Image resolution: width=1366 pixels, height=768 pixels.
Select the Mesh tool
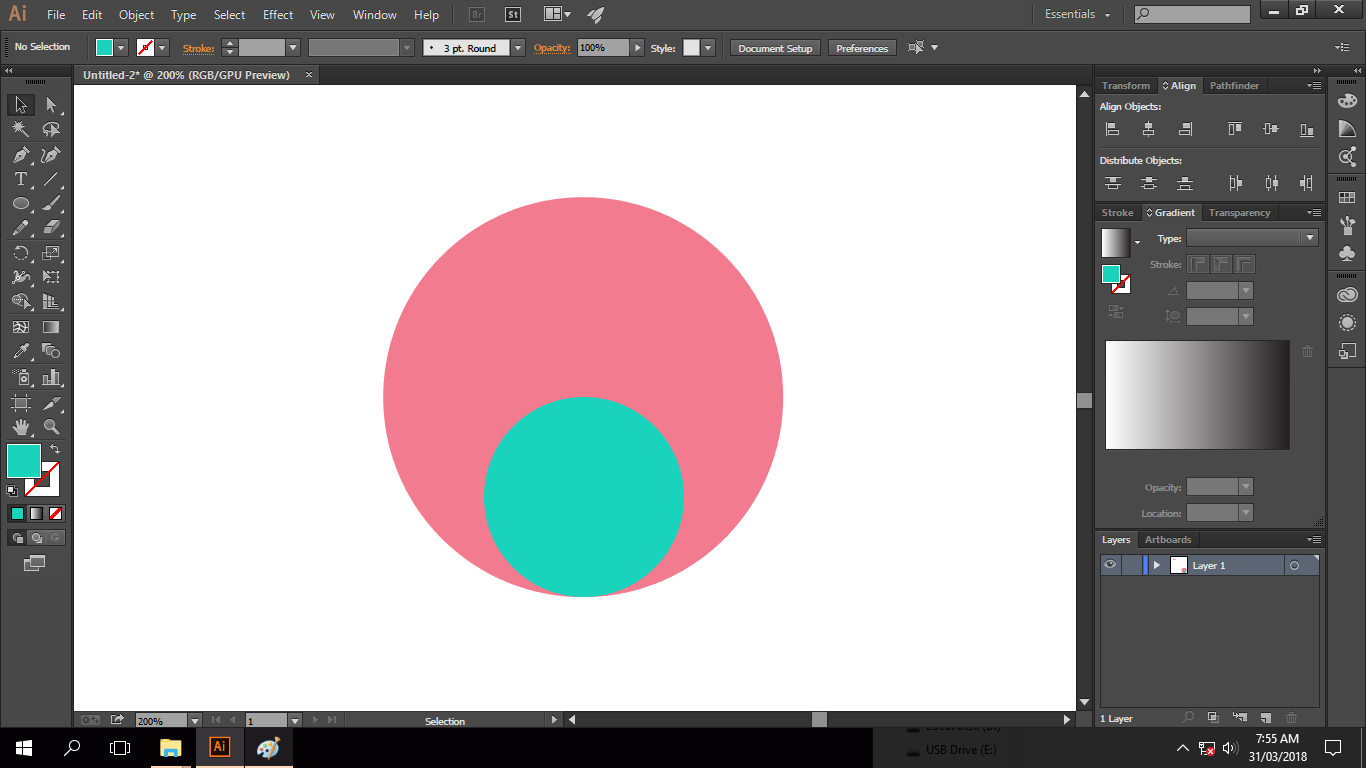pos(20,327)
